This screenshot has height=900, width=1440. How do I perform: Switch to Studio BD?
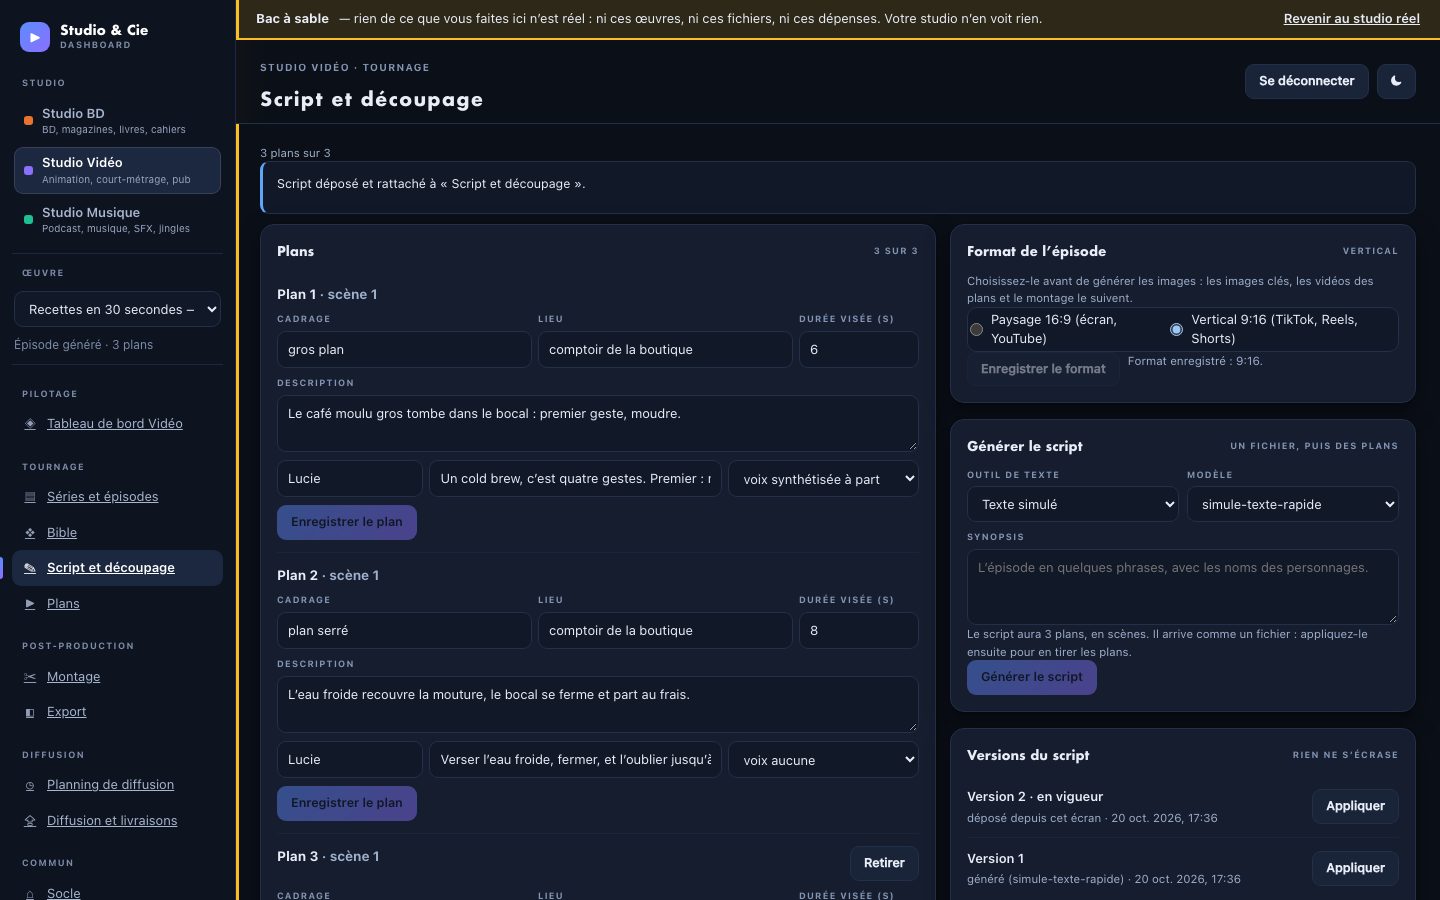pos(117,121)
